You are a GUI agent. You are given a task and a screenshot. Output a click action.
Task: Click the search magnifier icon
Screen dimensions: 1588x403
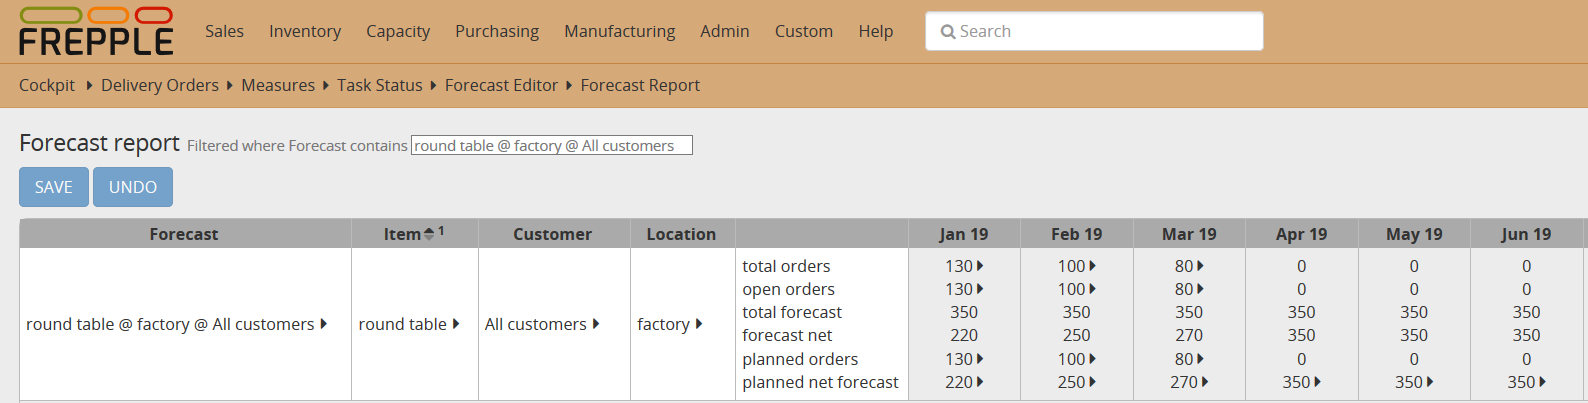[948, 32]
